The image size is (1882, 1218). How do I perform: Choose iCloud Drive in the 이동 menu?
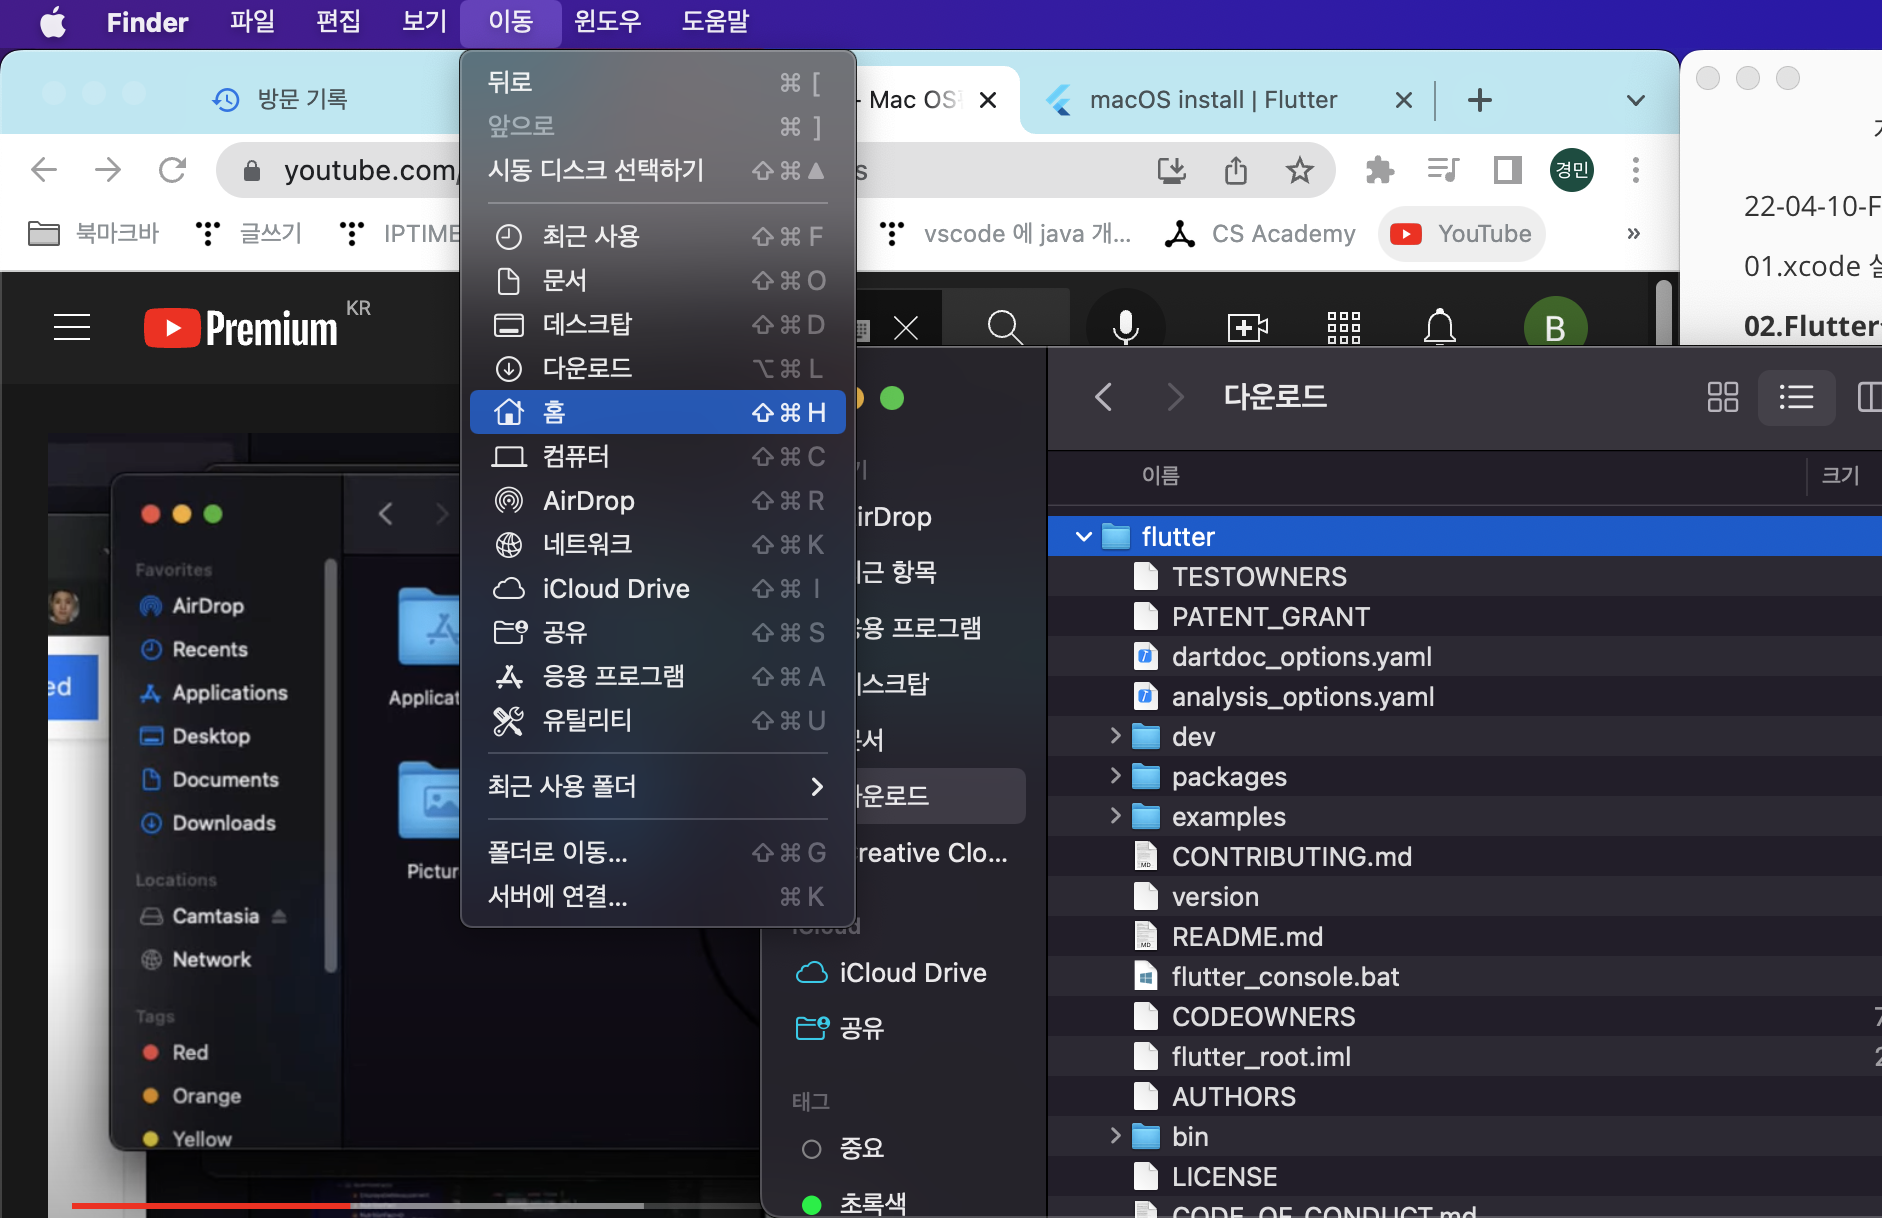[x=658, y=588]
